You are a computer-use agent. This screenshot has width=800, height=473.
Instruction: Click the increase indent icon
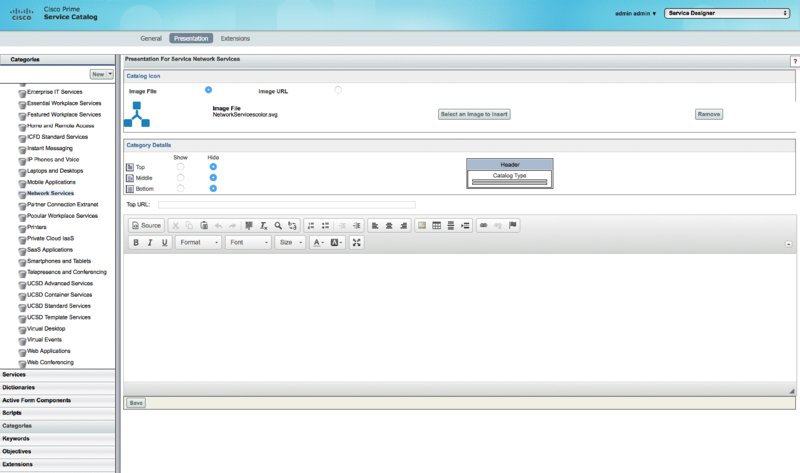click(x=357, y=226)
